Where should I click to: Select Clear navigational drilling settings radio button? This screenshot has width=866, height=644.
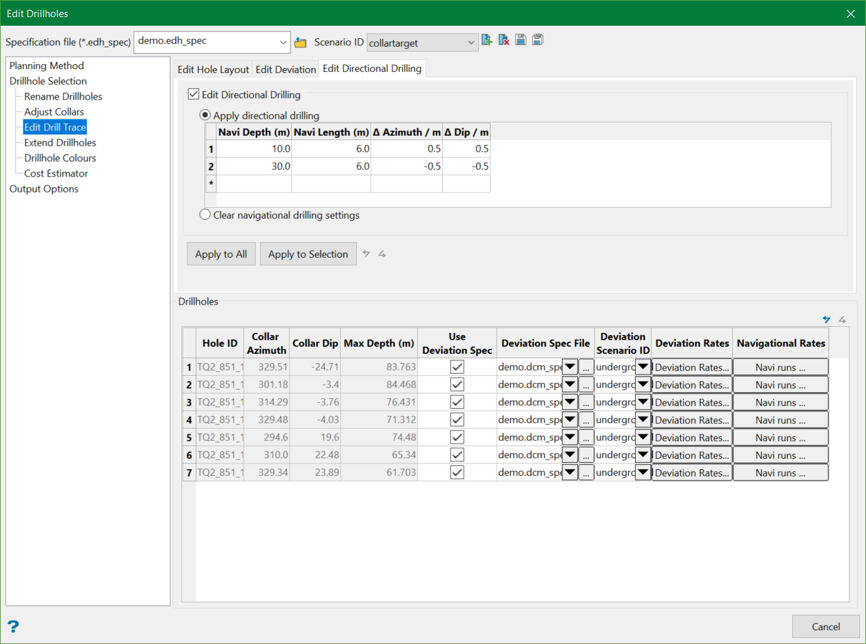(205, 215)
